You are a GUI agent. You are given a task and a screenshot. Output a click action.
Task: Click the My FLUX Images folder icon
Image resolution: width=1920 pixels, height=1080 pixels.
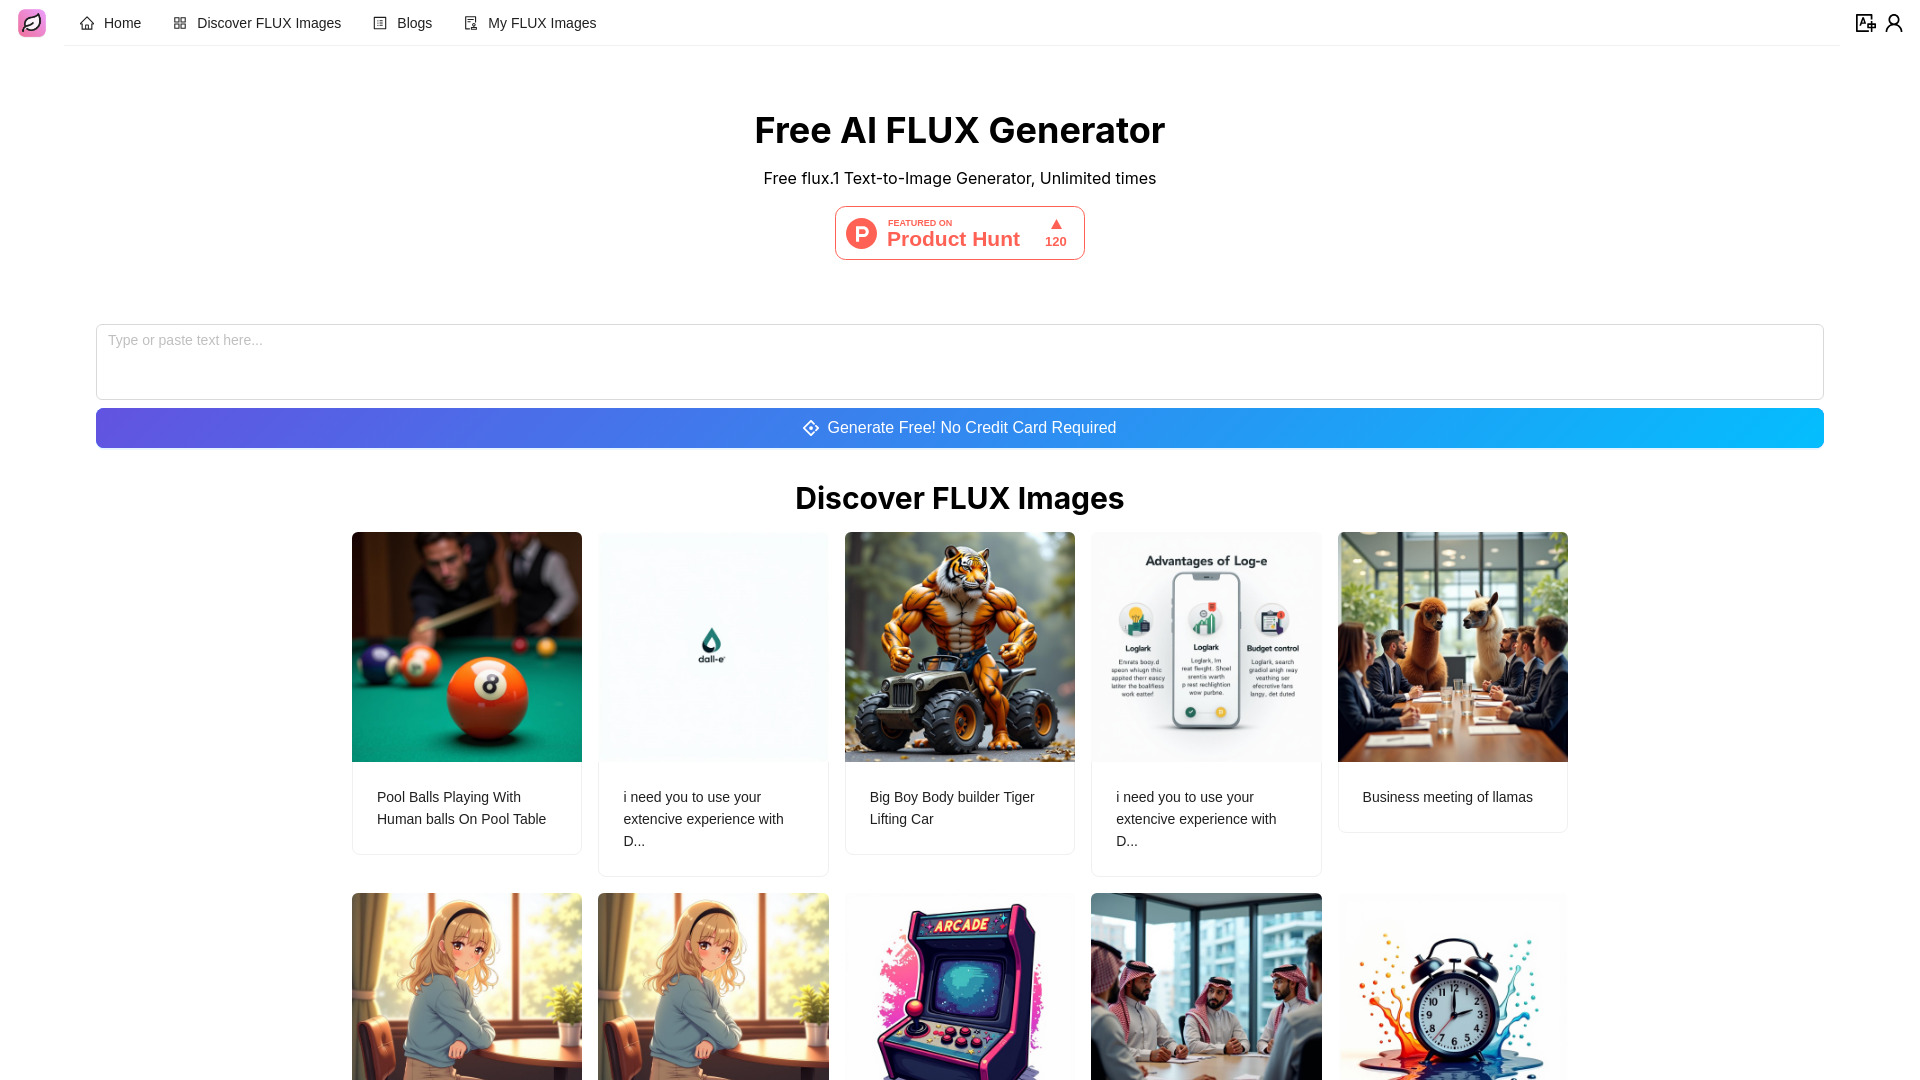(471, 21)
